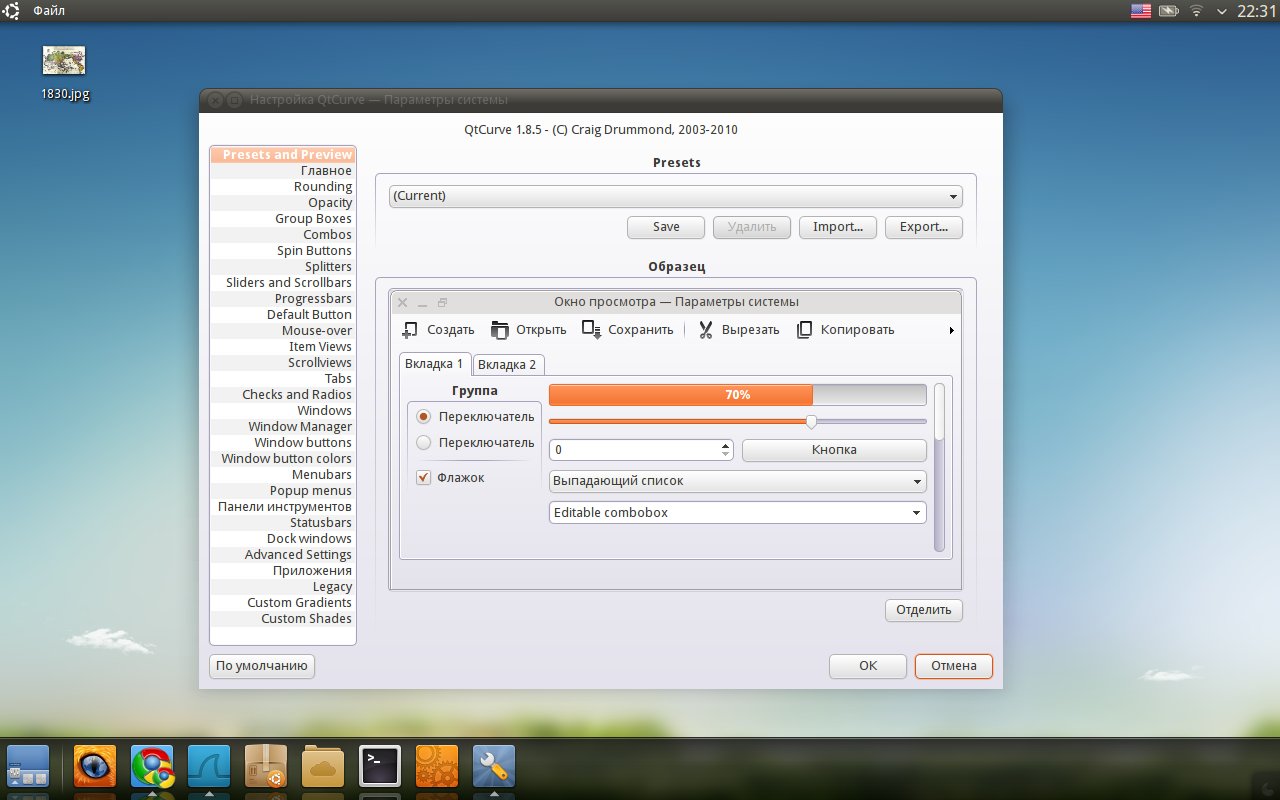1280x800 pixels.
Task: Launch the cat-eye image viewer dock icon
Action: (95, 767)
